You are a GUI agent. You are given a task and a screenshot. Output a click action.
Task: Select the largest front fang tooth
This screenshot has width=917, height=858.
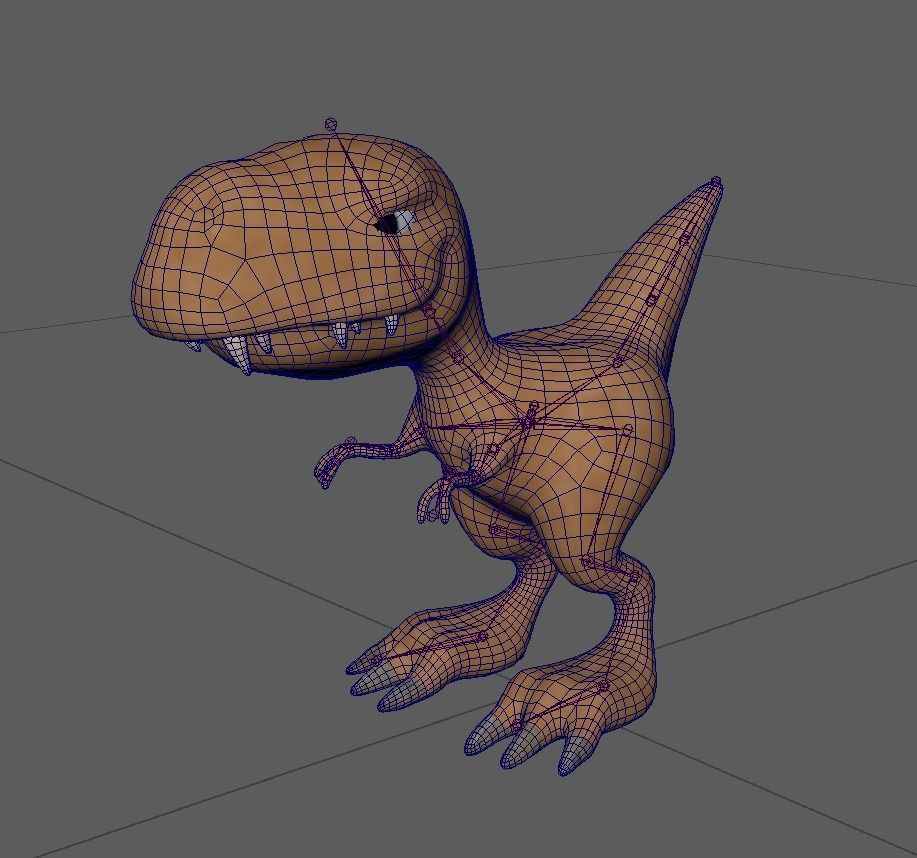point(239,353)
